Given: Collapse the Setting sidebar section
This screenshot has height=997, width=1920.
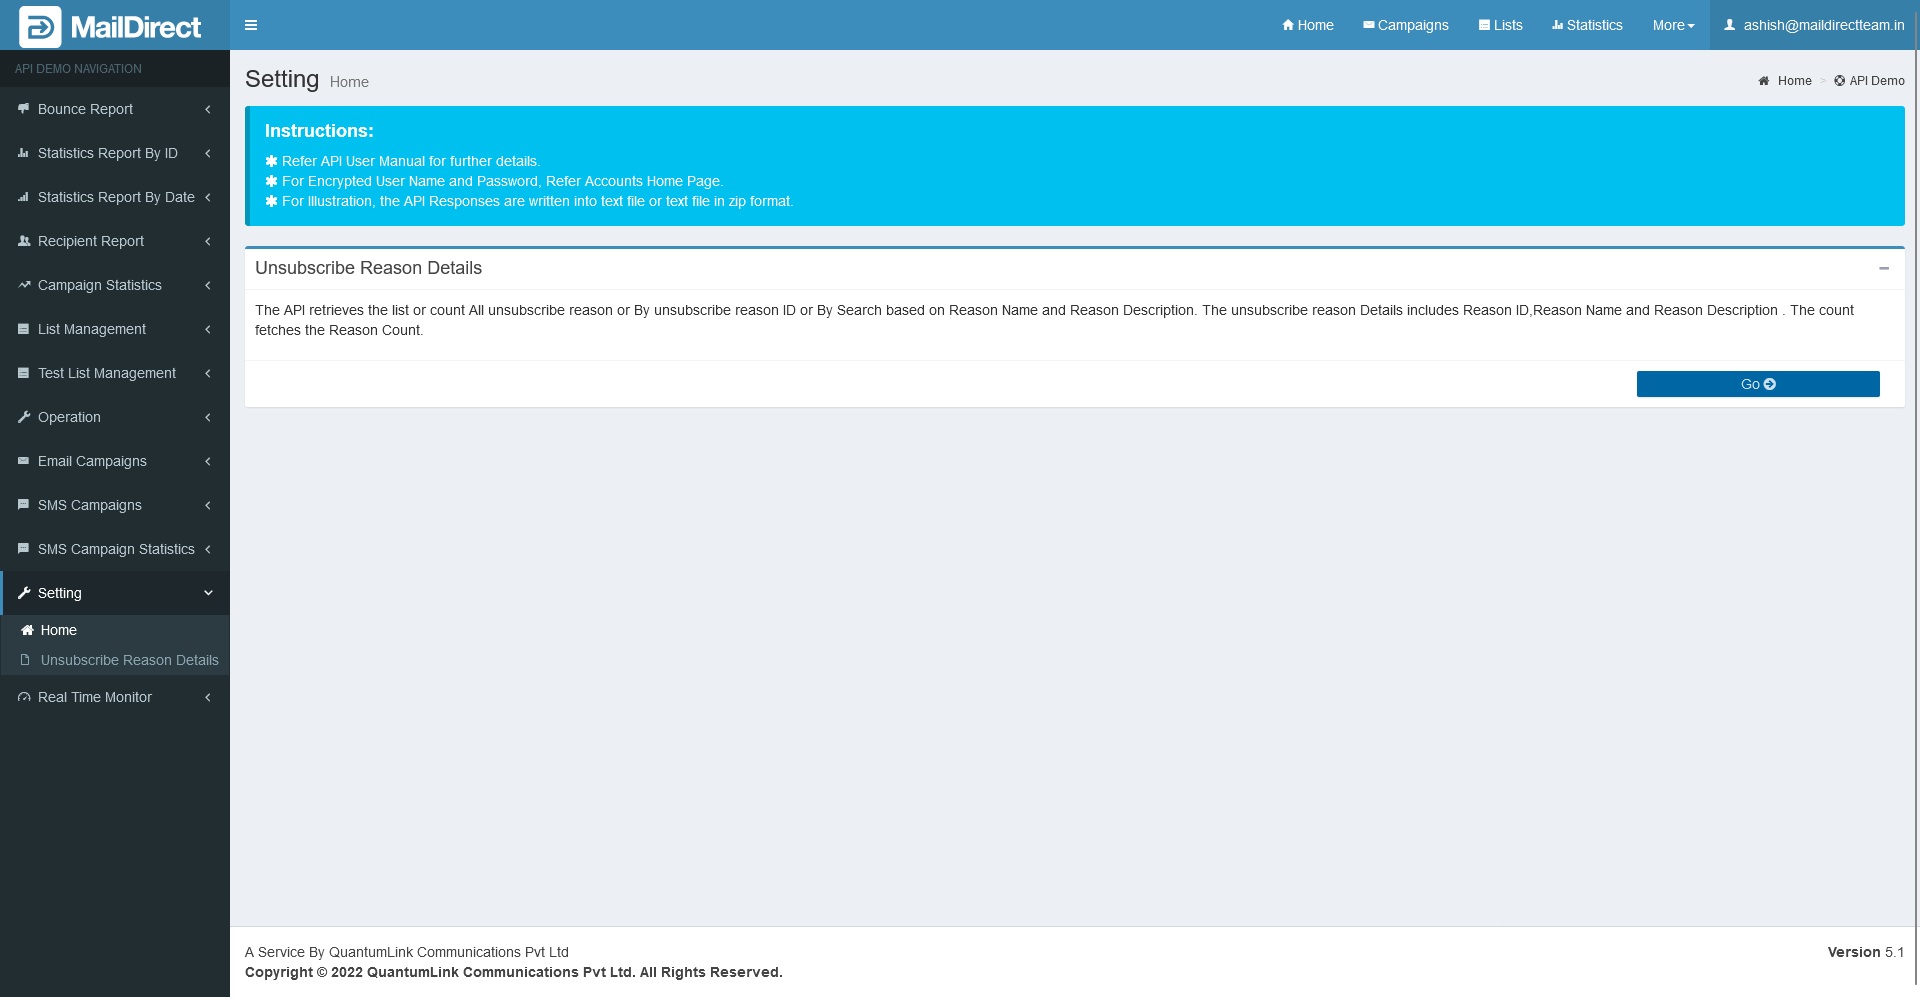Looking at the screenshot, I should [x=115, y=593].
